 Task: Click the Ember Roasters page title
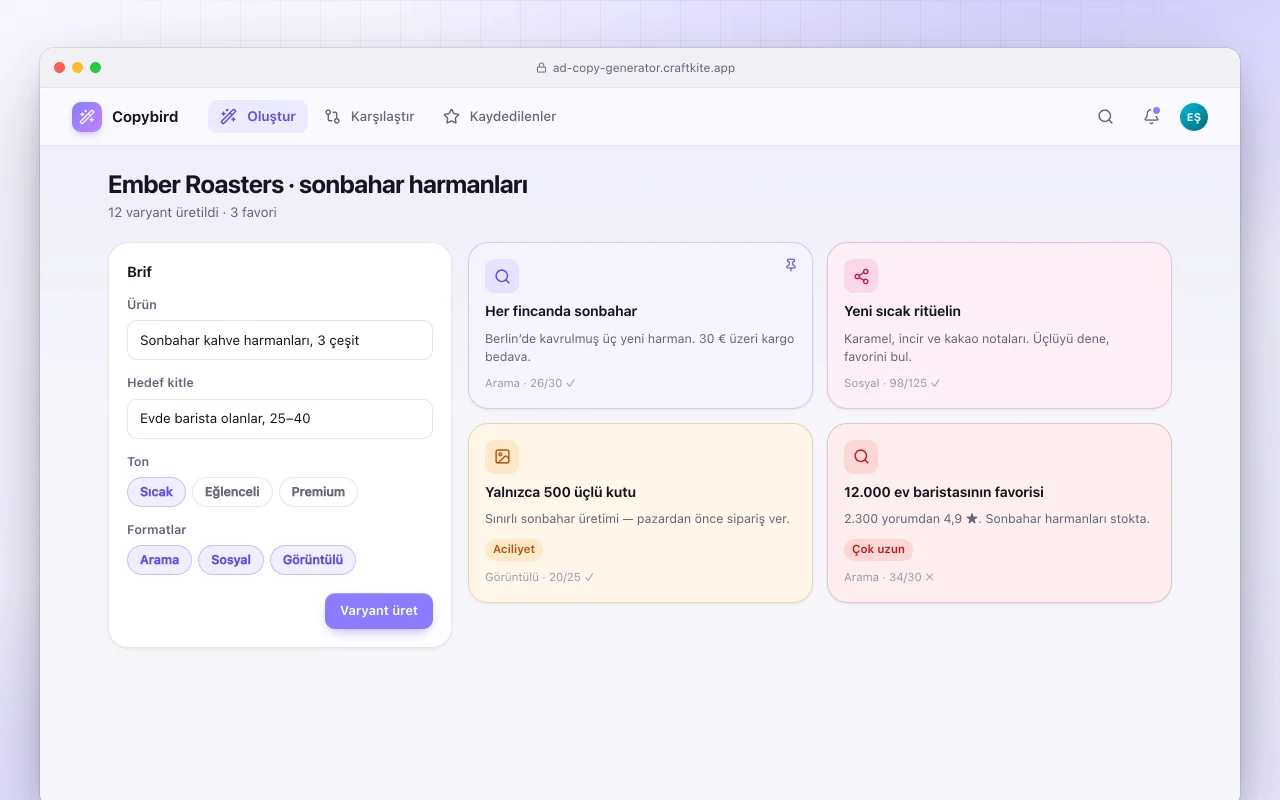(318, 185)
